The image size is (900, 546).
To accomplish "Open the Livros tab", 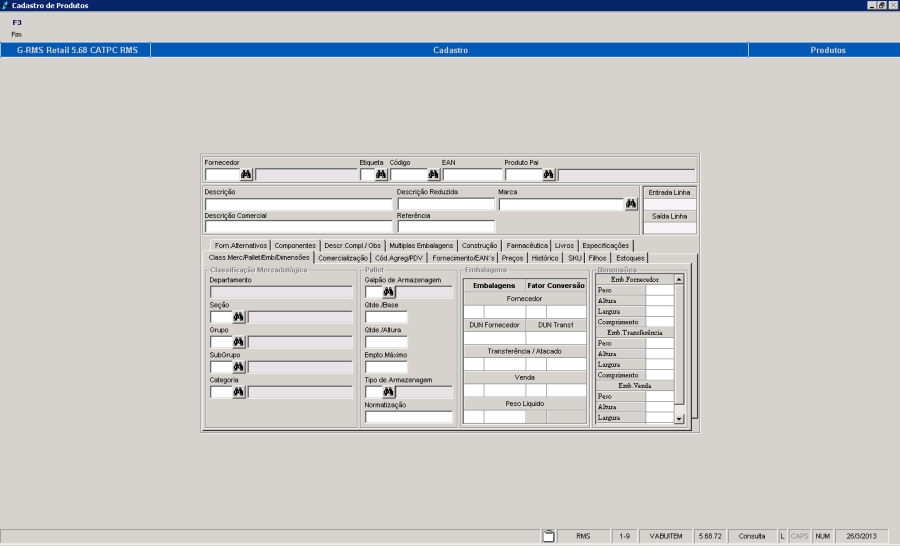I will pos(564,246).
